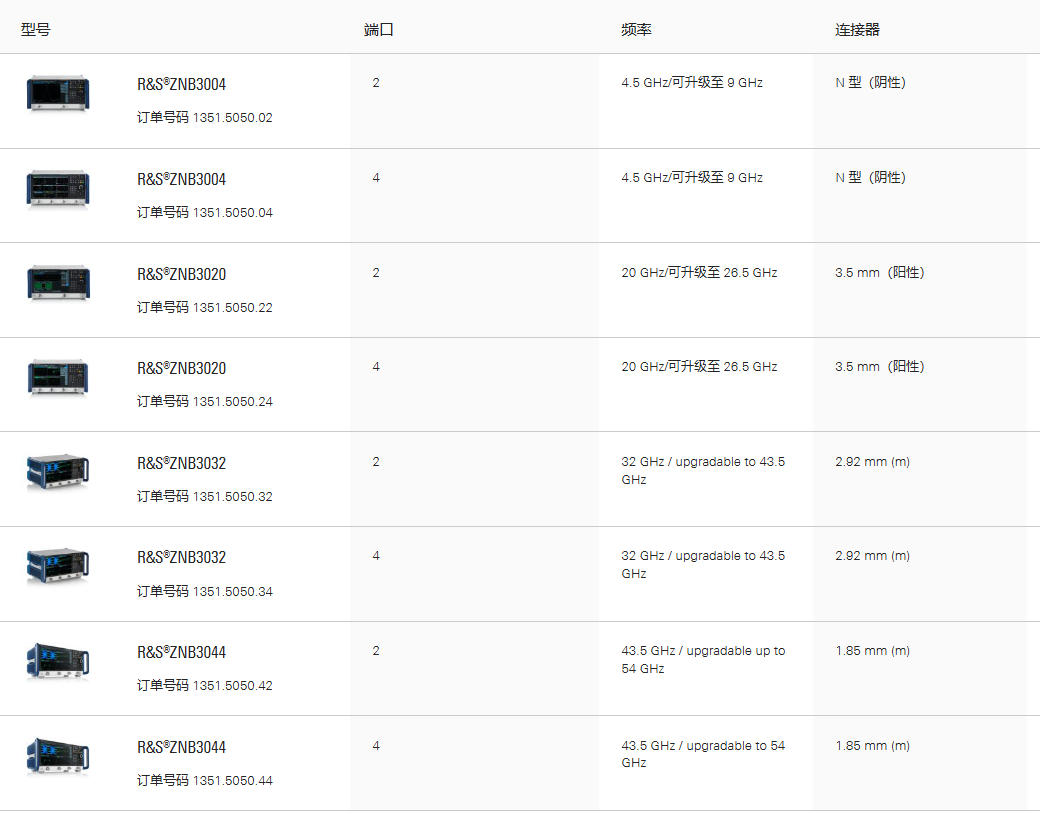The image size is (1040, 816).
Task: Open the product image for order 1351.5050.44
Action: click(x=57, y=756)
